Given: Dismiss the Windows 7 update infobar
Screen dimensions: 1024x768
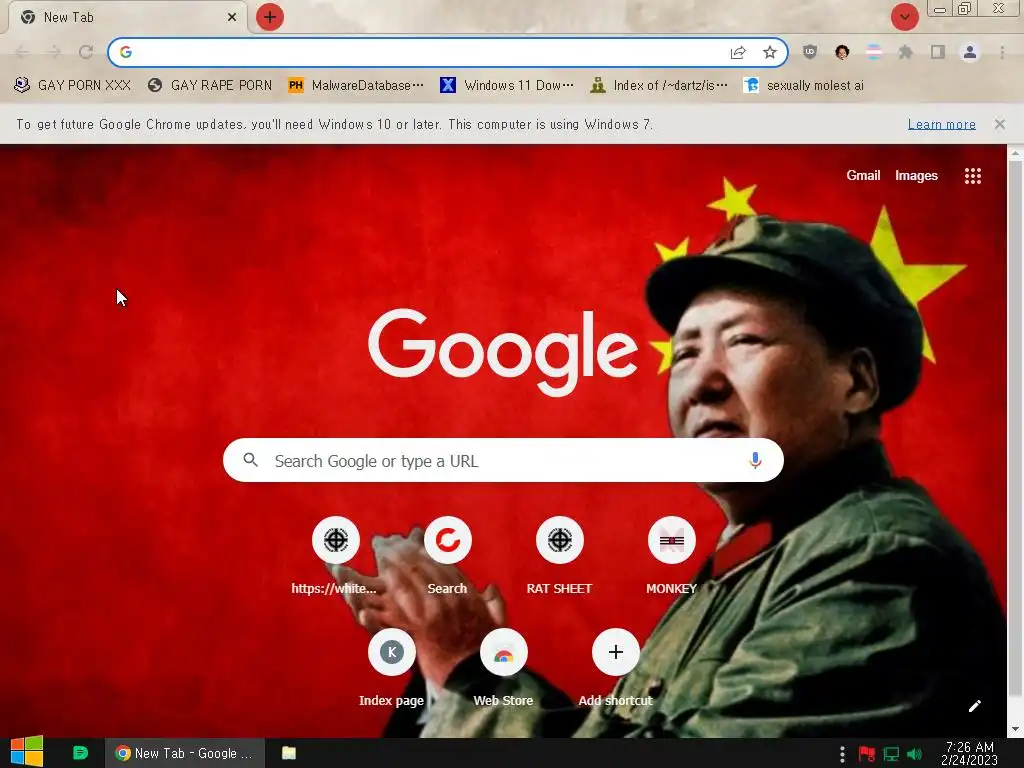Looking at the screenshot, I should point(1000,124).
